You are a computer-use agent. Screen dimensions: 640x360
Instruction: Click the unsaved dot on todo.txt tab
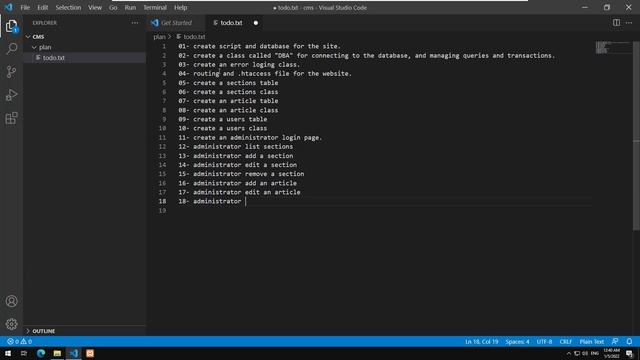tap(256, 23)
